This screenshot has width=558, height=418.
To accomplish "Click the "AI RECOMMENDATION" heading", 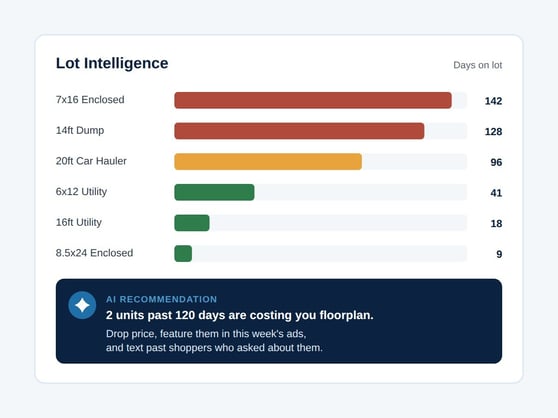I will tap(161, 299).
